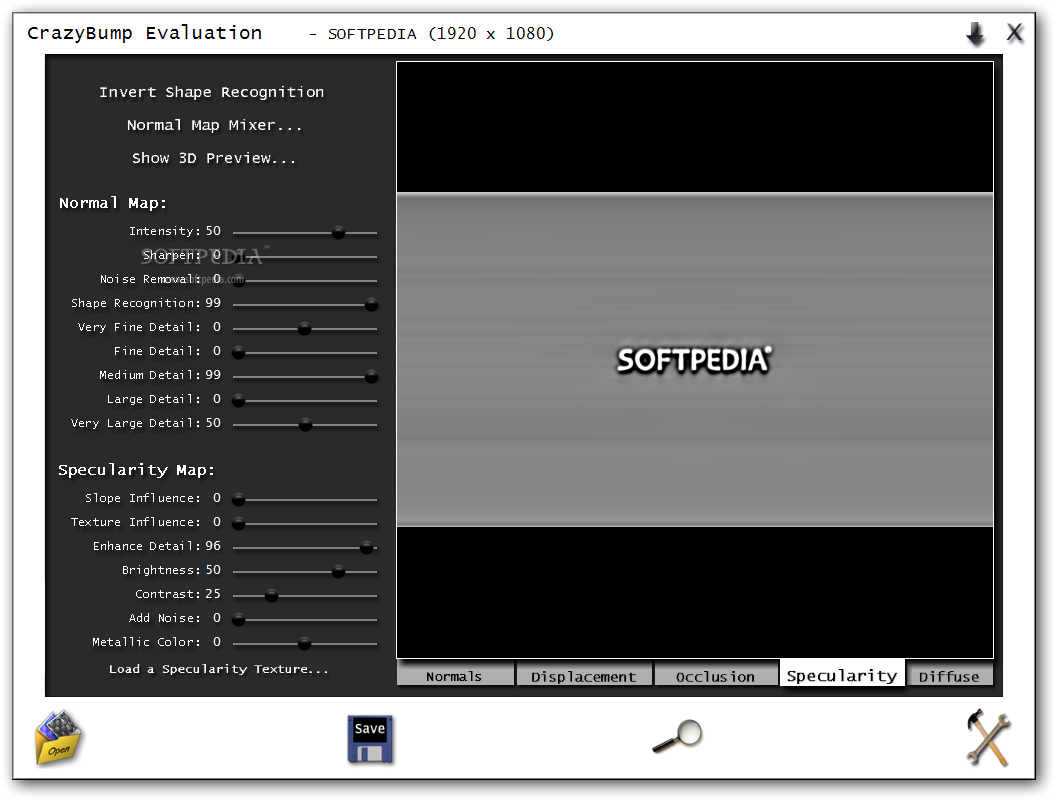The height and width of the screenshot is (800, 1056).
Task: Click the 'SOFTPEDIA (1920 x 1080)' title text
Action: click(x=440, y=34)
